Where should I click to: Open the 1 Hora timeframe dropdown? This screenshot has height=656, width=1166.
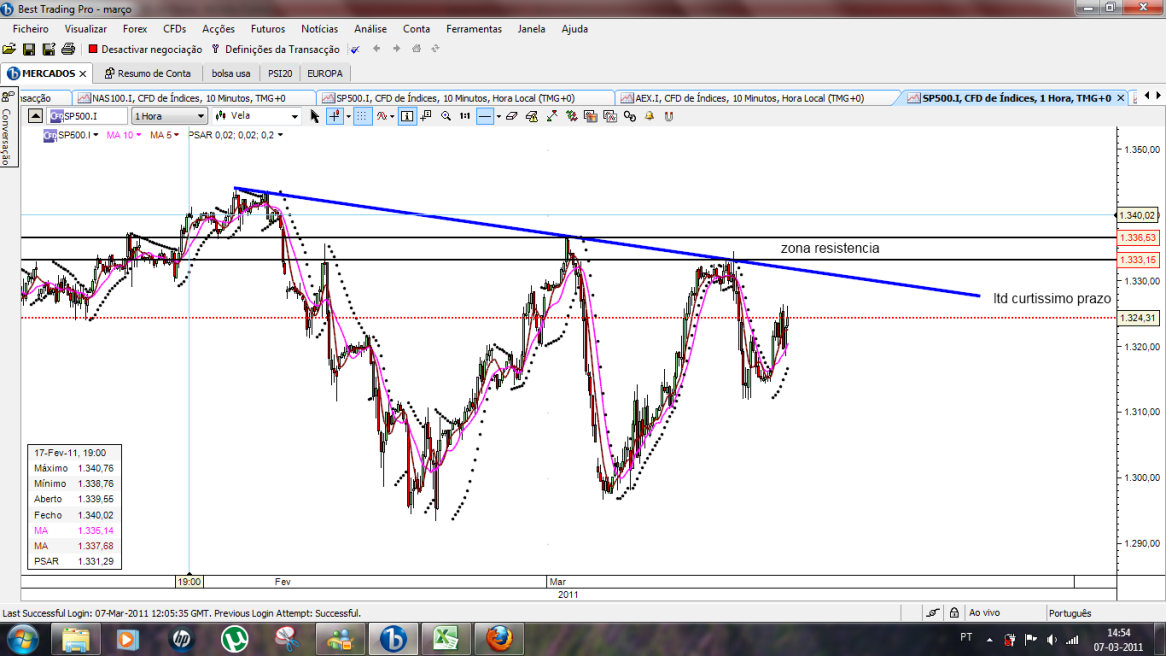click(169, 116)
